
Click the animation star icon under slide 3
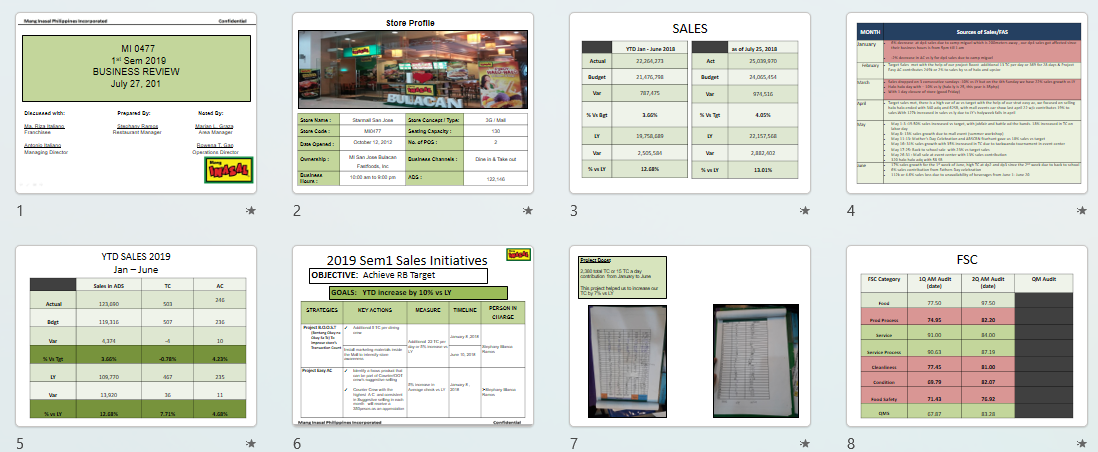click(x=805, y=210)
